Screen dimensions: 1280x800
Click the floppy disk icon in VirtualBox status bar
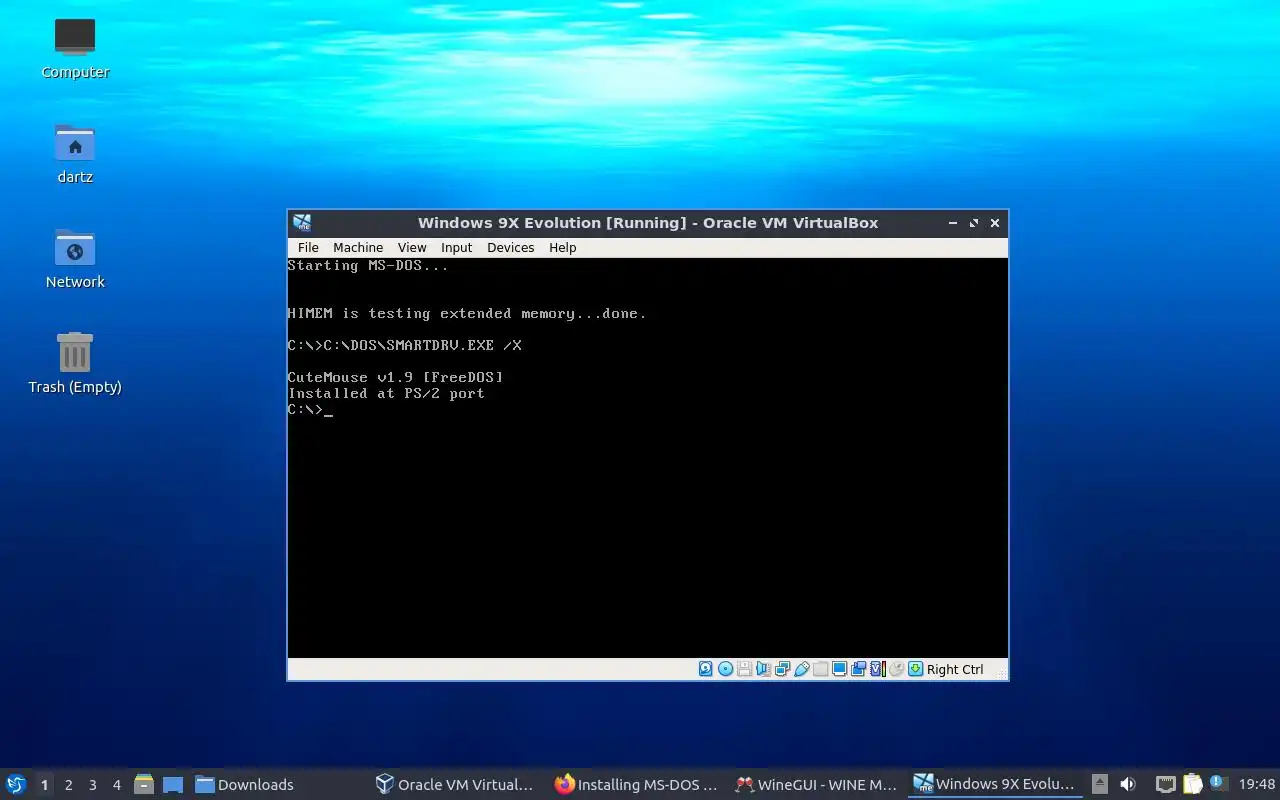pyautogui.click(x=744, y=669)
